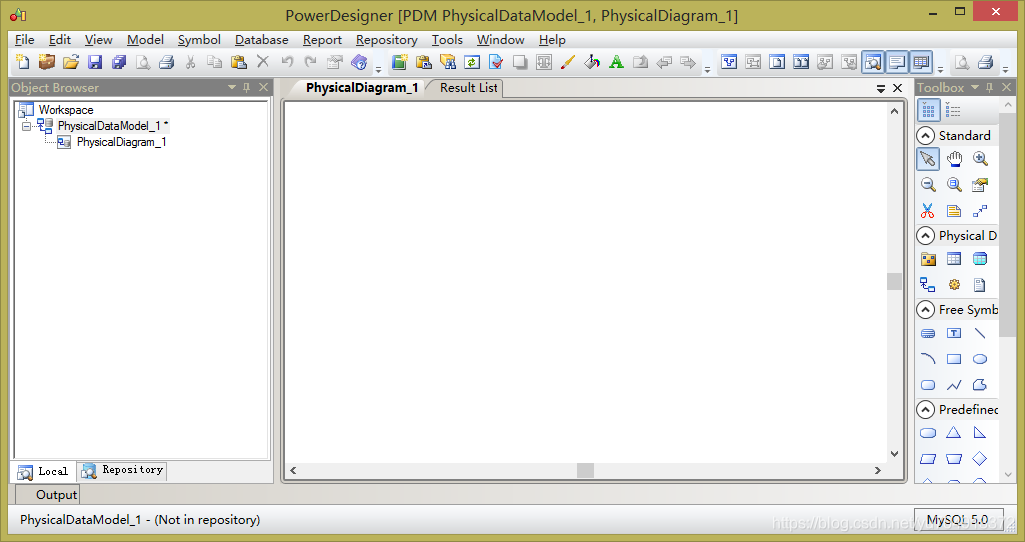
Task: Select the File tool in Physical Diagram
Action: (980, 285)
